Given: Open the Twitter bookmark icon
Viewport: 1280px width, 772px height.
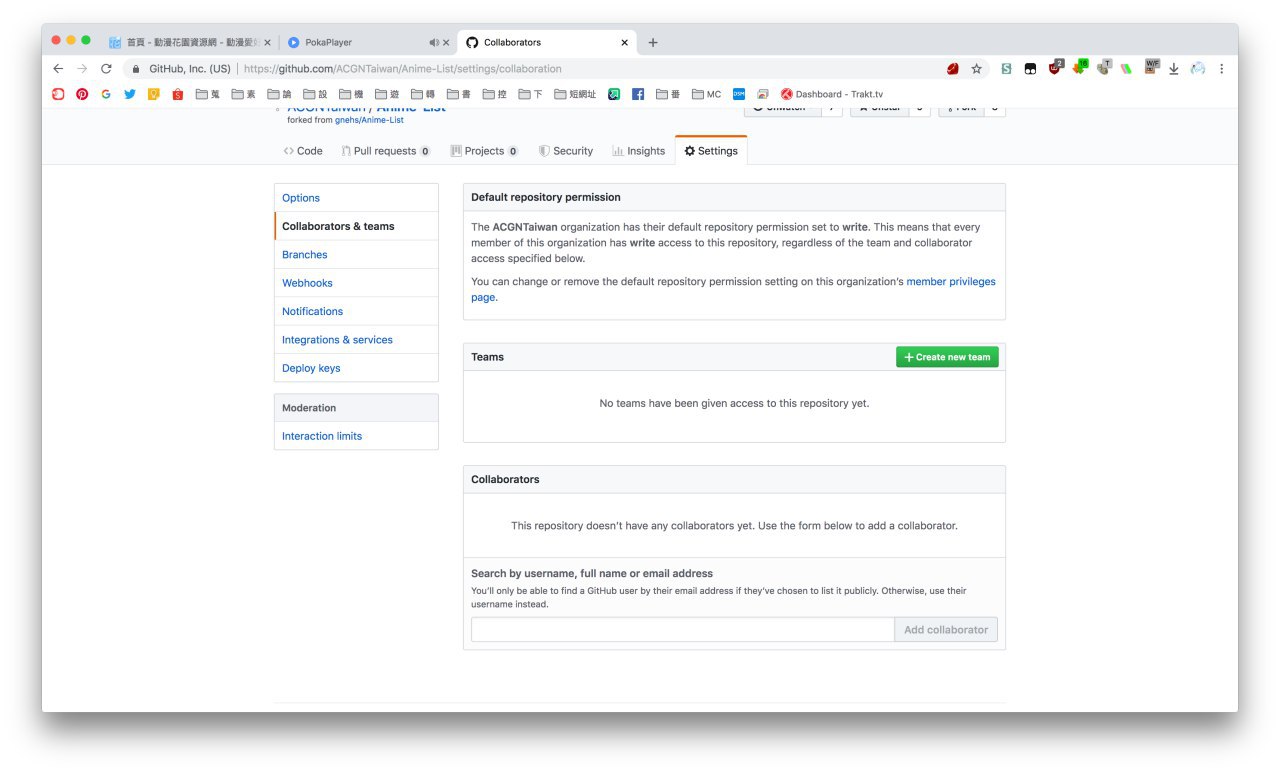Looking at the screenshot, I should click(130, 94).
